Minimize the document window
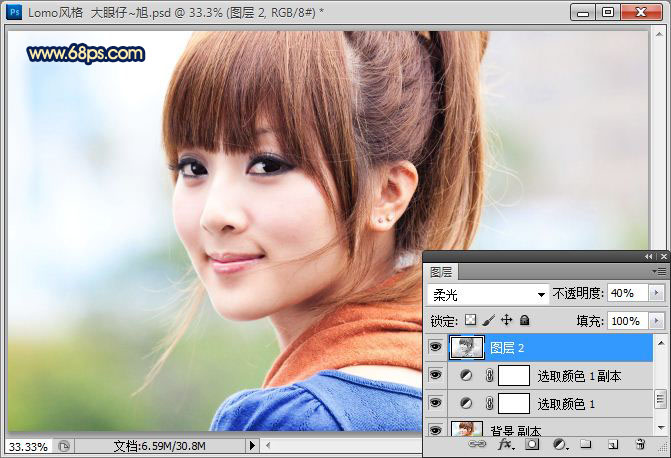The image size is (671, 458). click(x=583, y=12)
